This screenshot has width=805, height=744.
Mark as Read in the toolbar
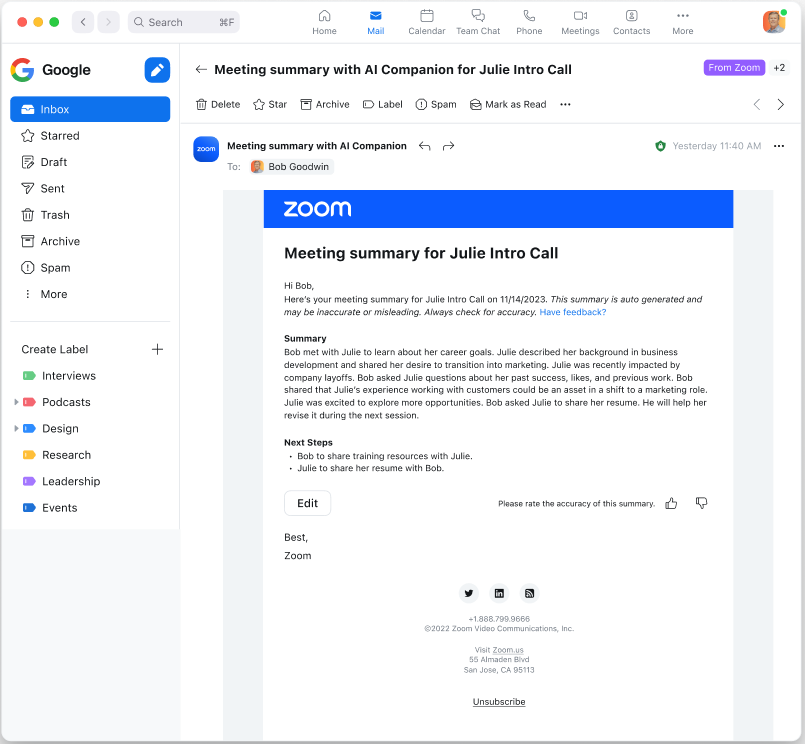508,104
